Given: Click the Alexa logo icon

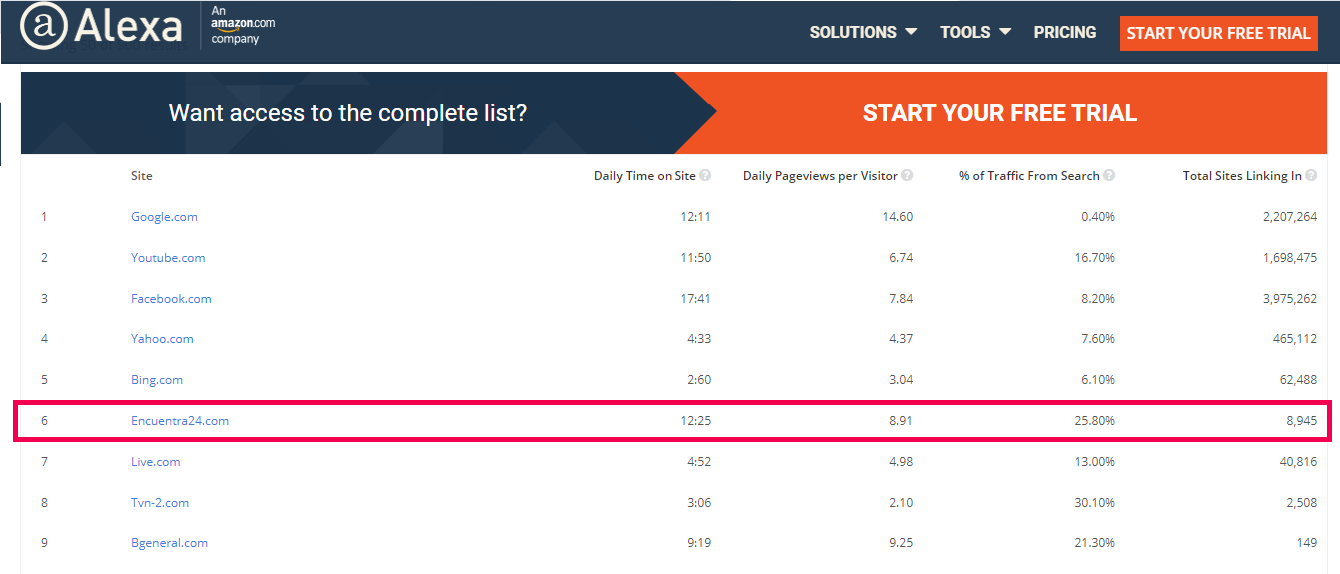Looking at the screenshot, I should 102,26.
